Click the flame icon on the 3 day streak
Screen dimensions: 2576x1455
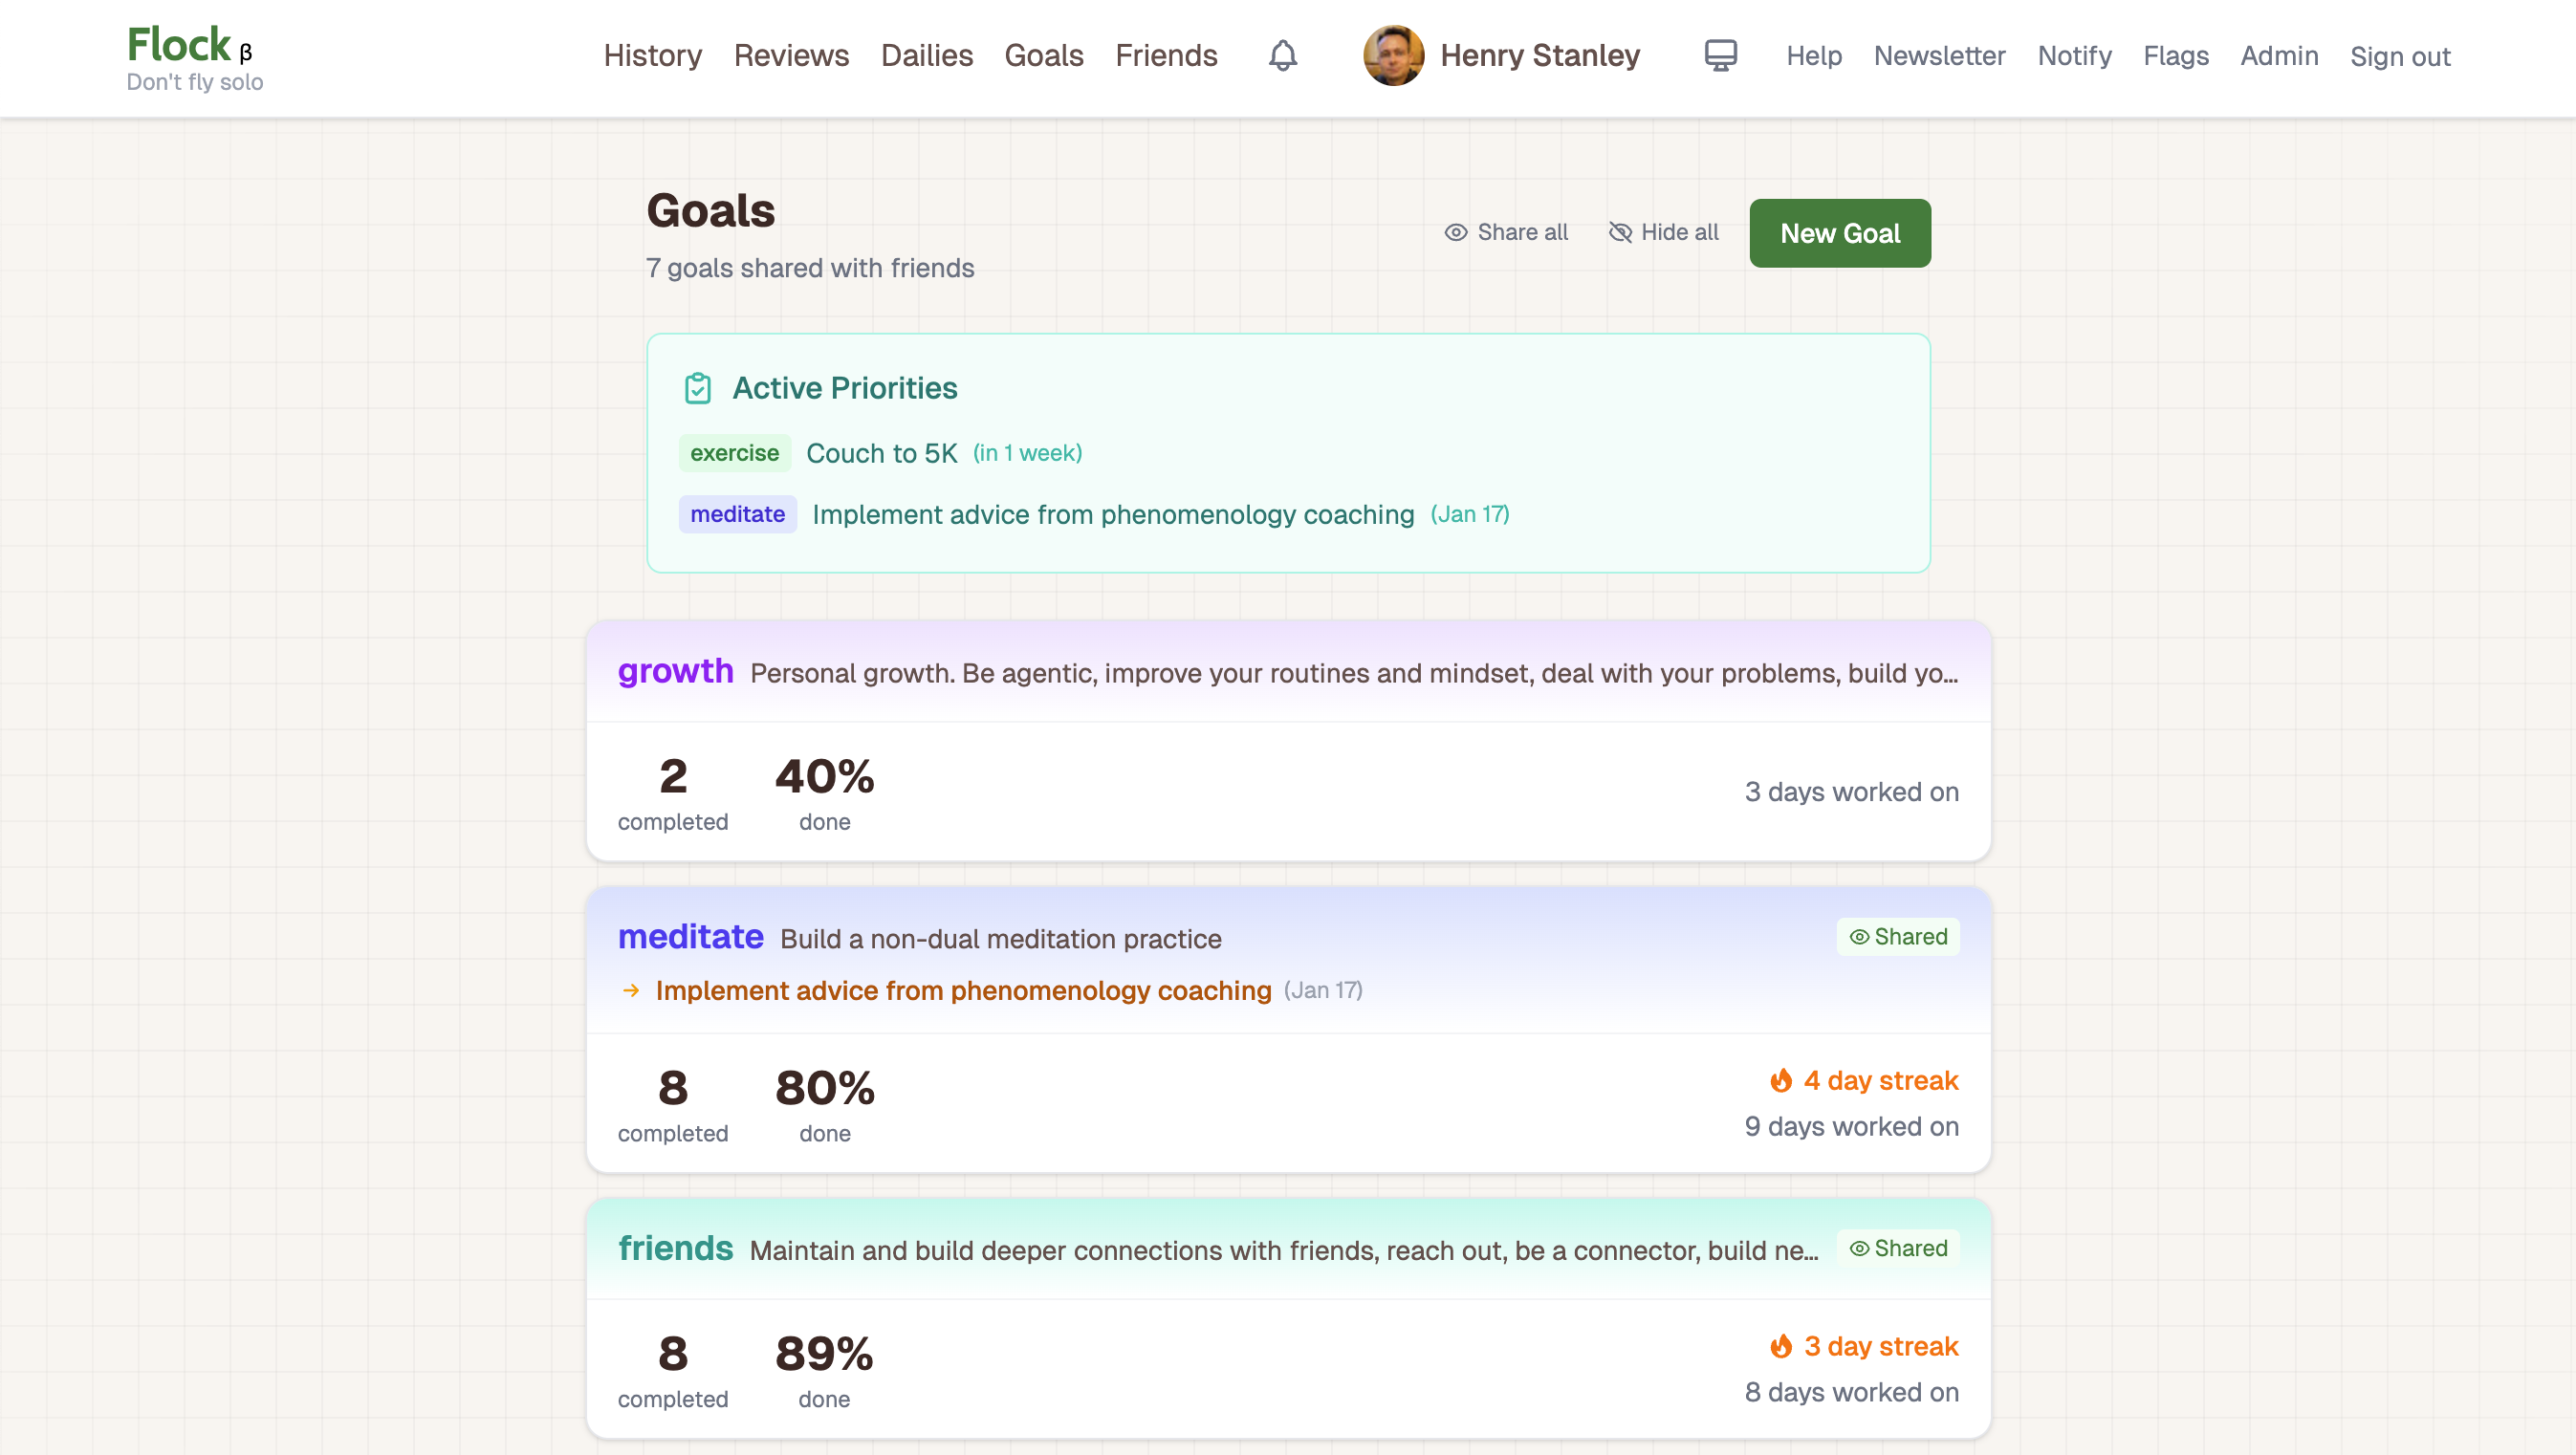coord(1784,1346)
